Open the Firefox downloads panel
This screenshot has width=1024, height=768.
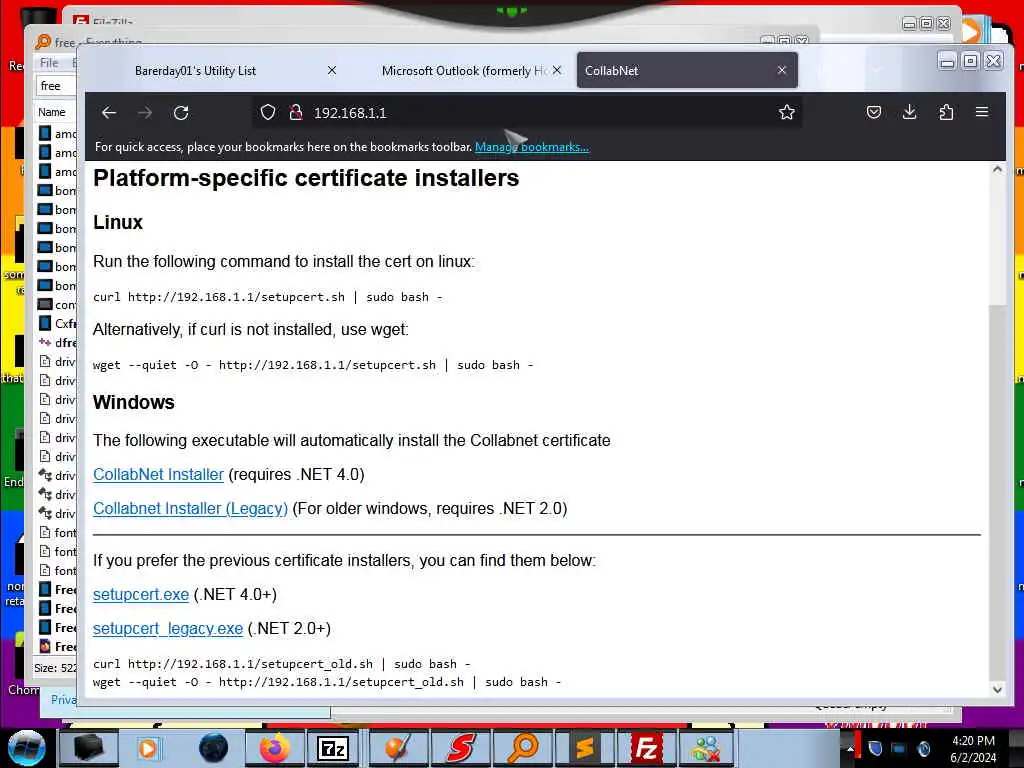(909, 112)
